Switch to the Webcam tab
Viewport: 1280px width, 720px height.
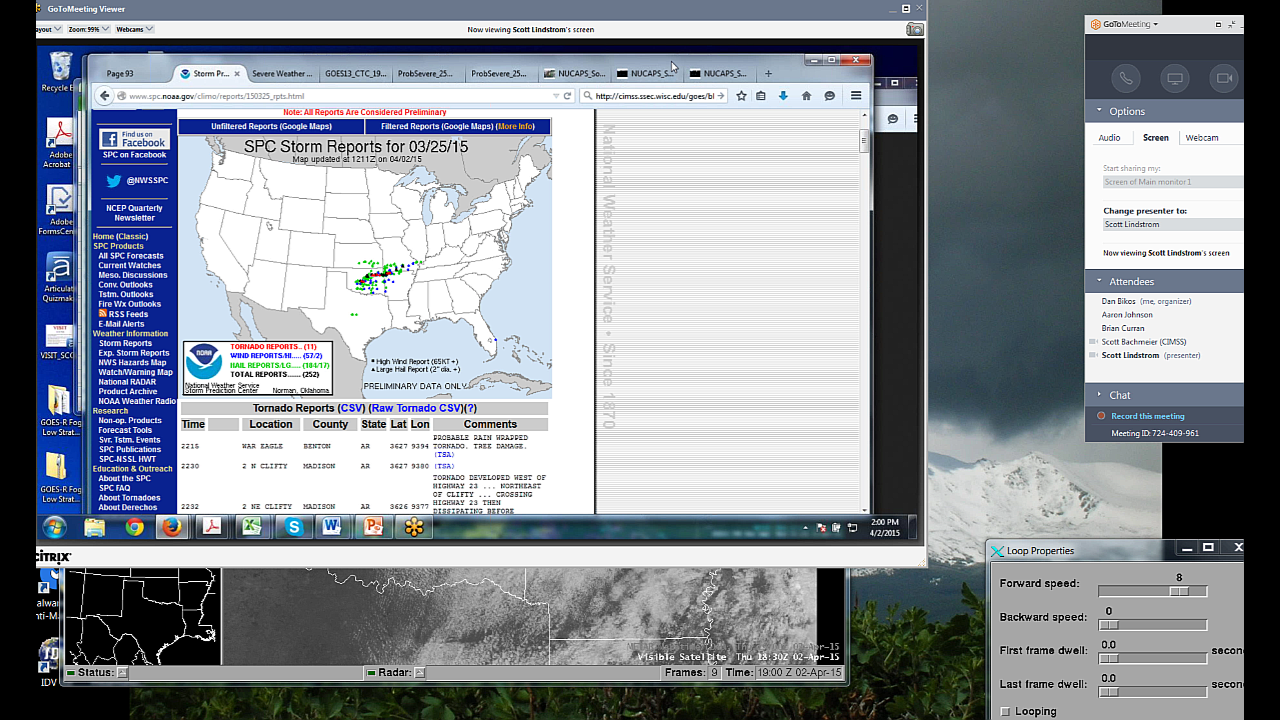coord(1201,138)
